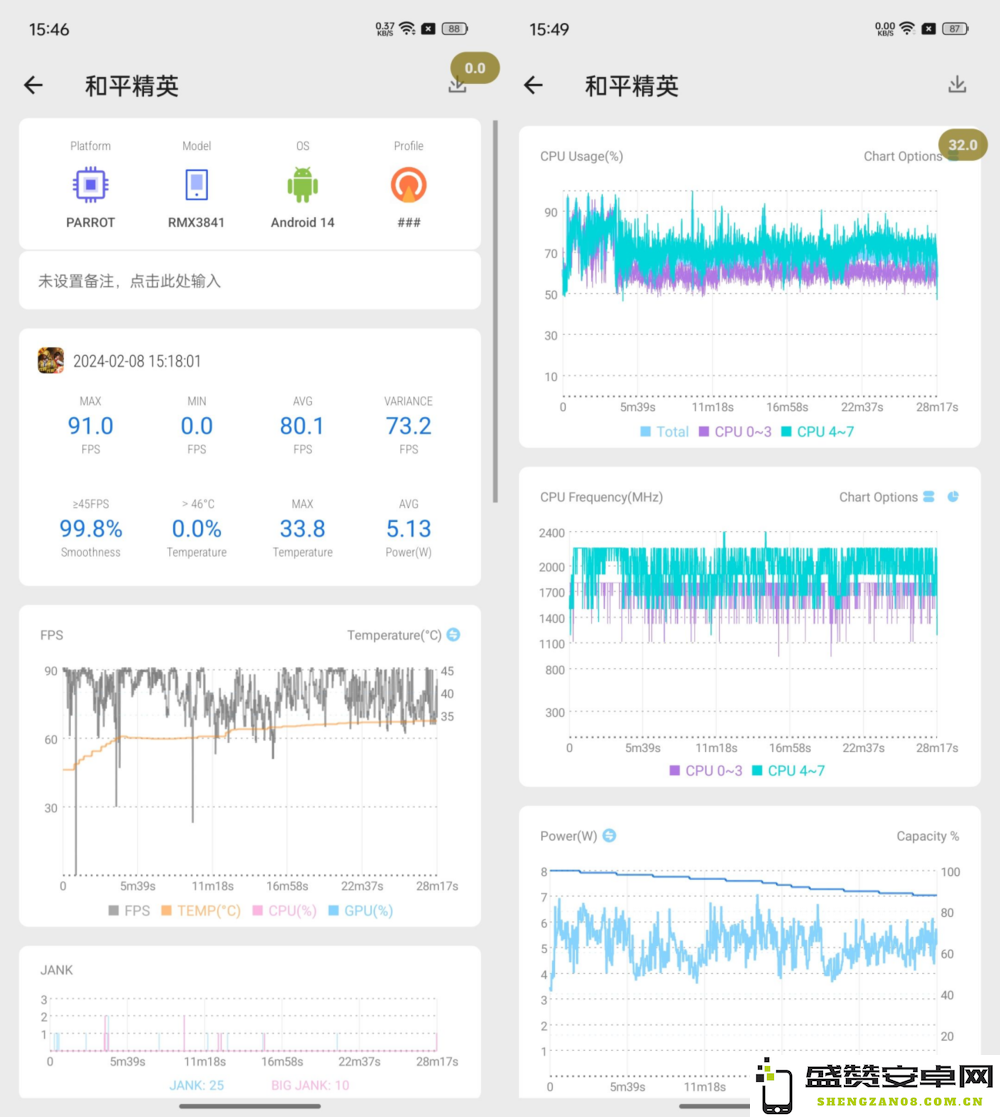Tap the RMX3841 model phone icon
Screen dimensions: 1000x1117
tap(197, 185)
